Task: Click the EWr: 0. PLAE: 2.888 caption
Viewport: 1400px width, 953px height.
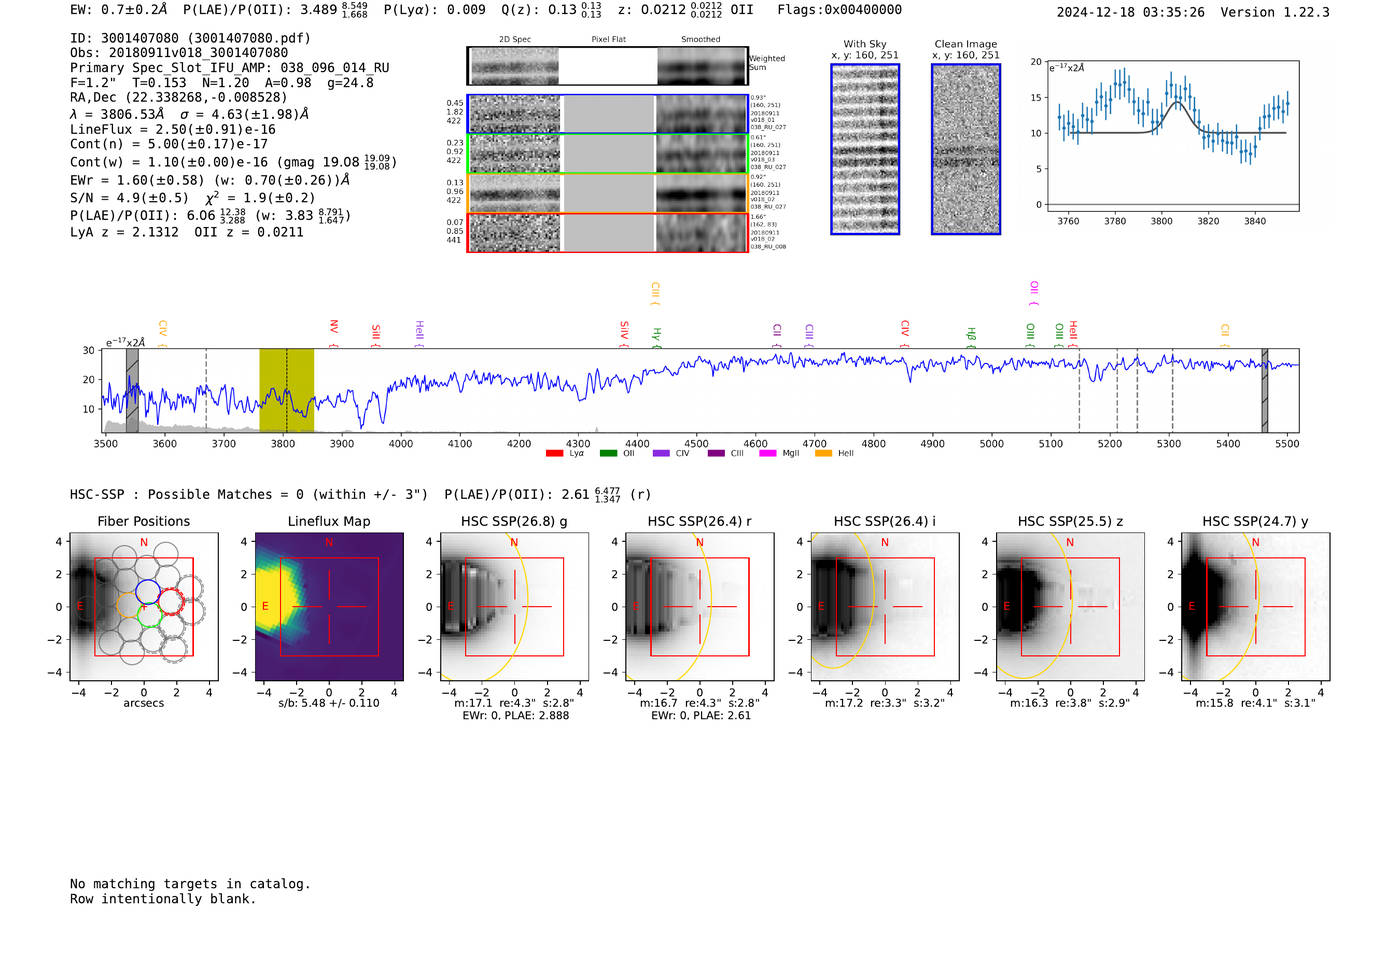Action: pyautogui.click(x=515, y=716)
